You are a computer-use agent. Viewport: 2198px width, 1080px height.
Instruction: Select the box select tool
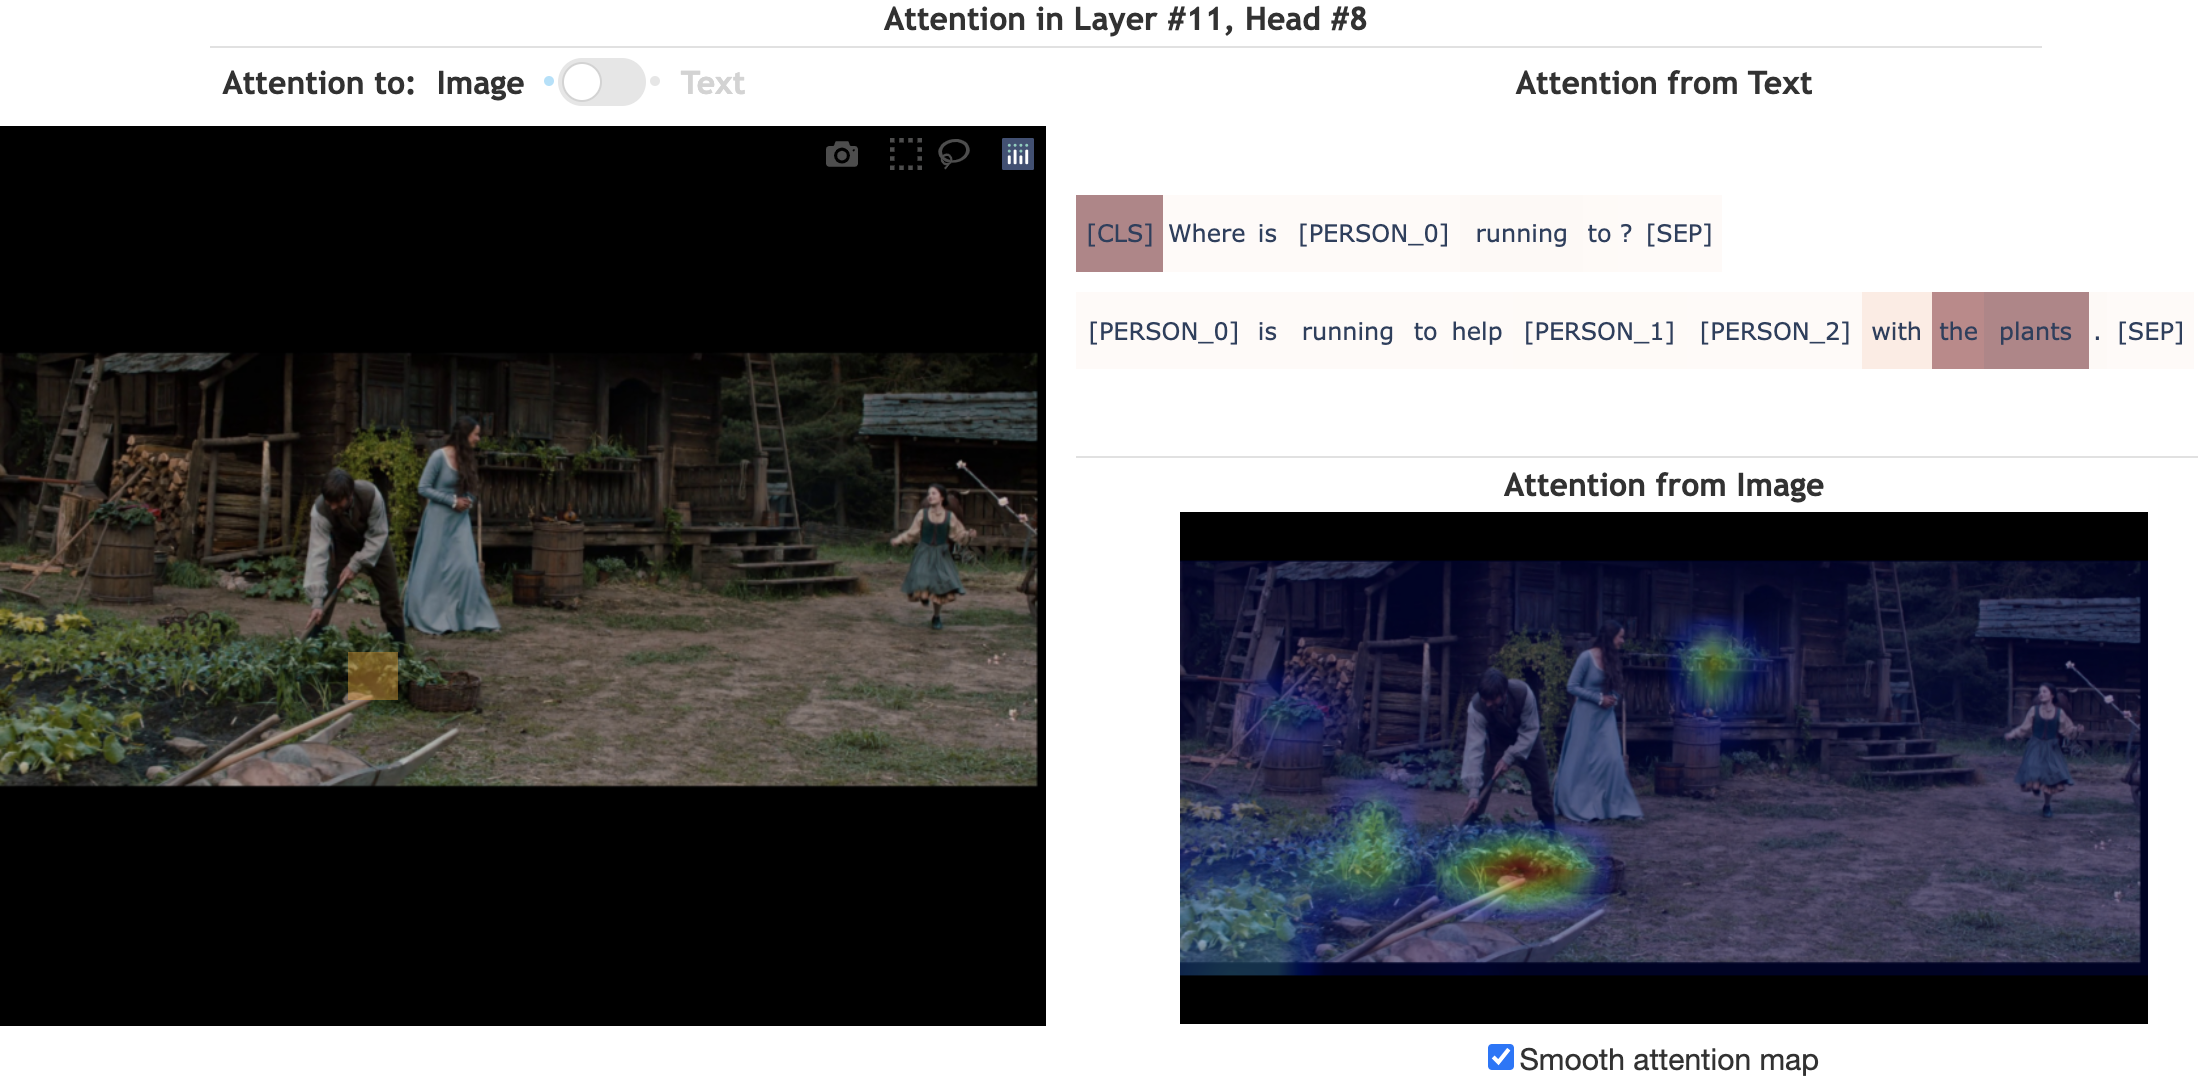(905, 154)
